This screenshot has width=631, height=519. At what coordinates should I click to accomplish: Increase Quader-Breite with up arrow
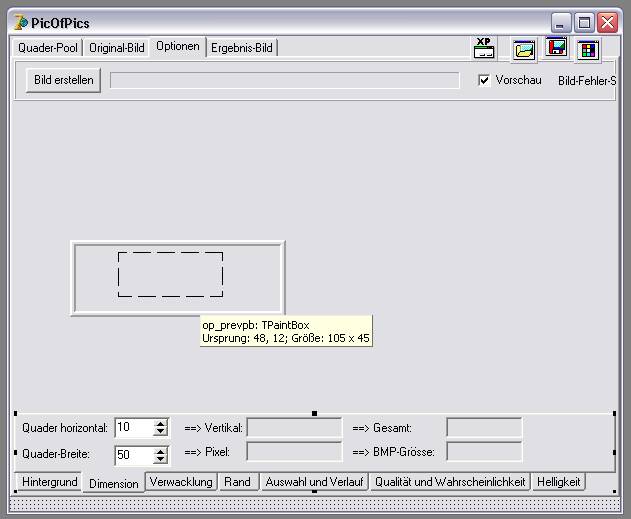click(x=161, y=451)
